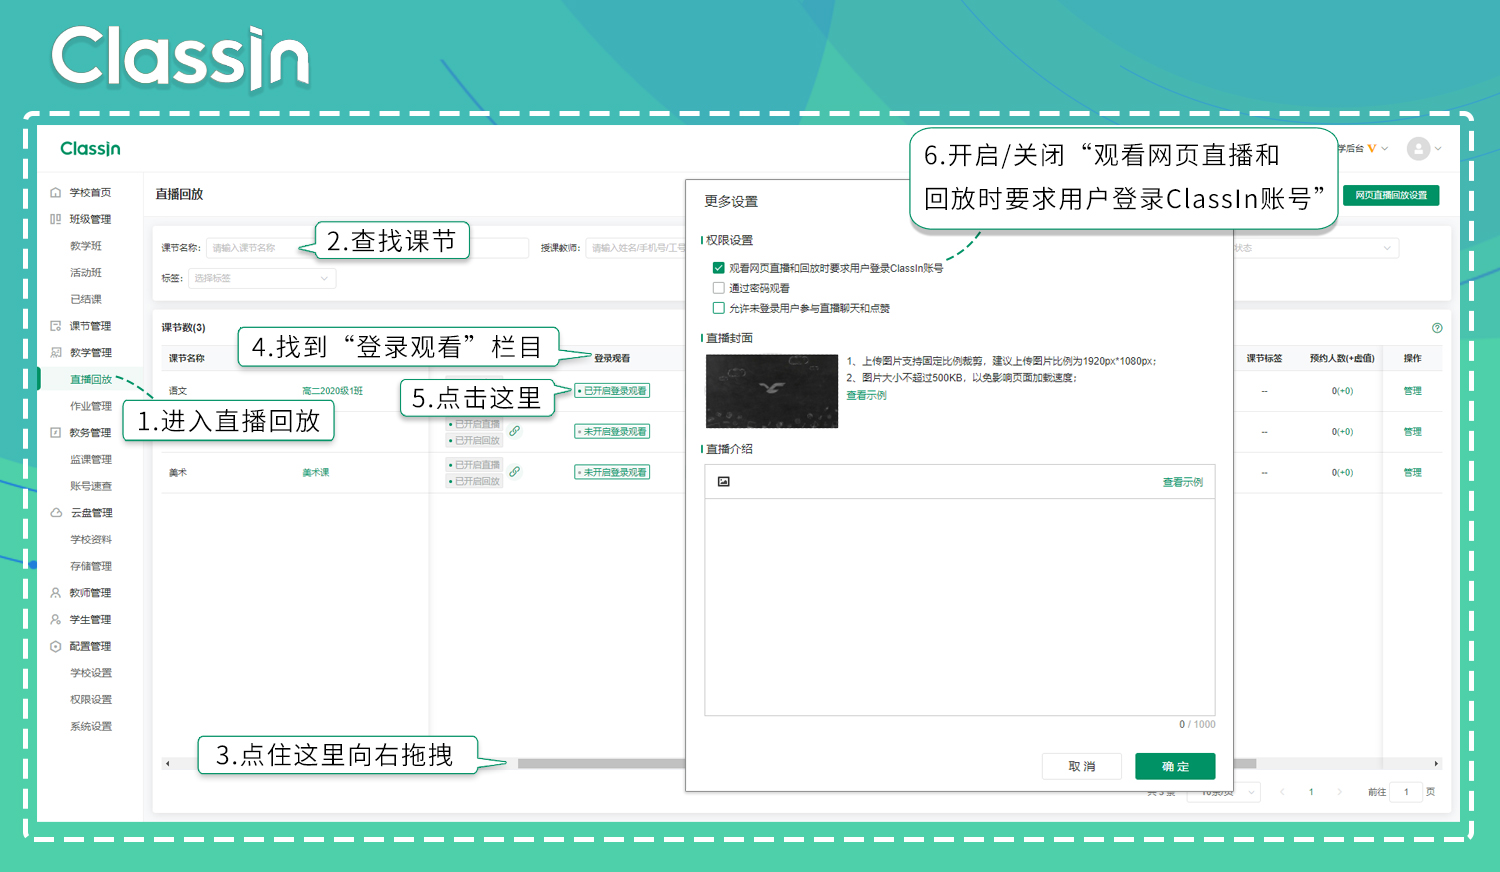Open 学校设置 in sidebar

point(91,673)
